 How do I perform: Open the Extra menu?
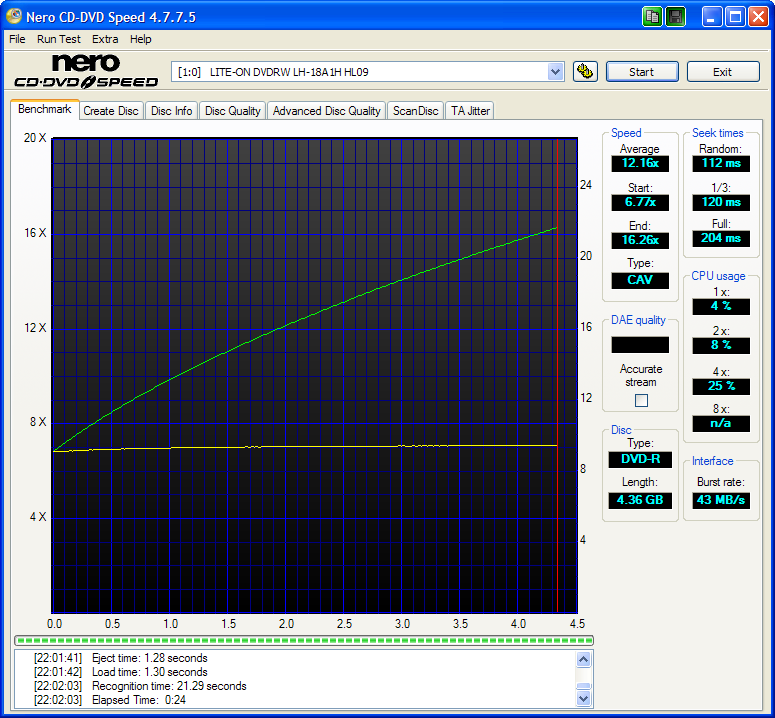[105, 39]
